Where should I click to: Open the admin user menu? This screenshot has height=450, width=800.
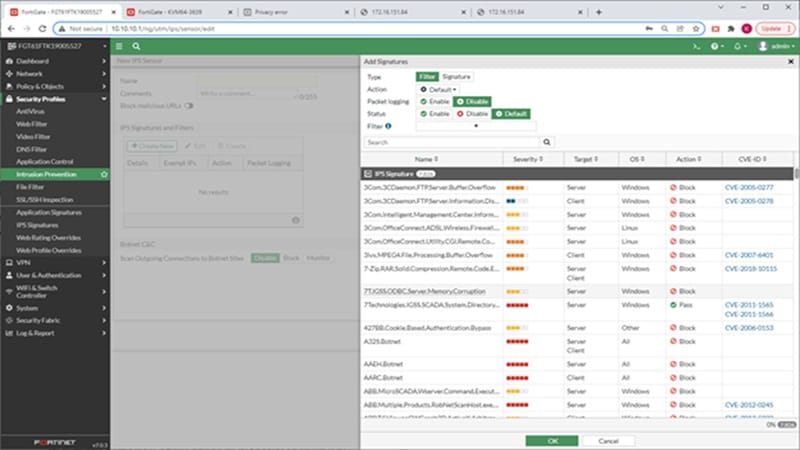(776, 46)
